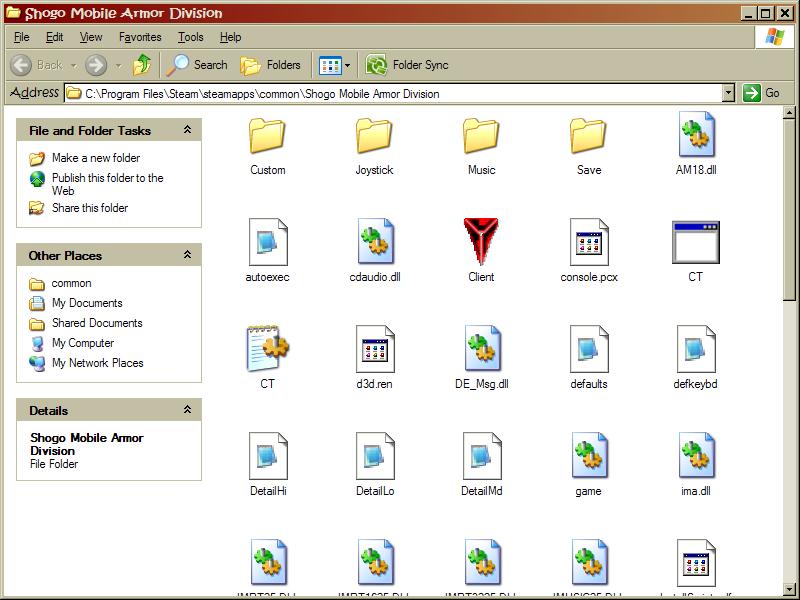Select the CT application window icon
The width and height of the screenshot is (800, 600).
click(696, 242)
